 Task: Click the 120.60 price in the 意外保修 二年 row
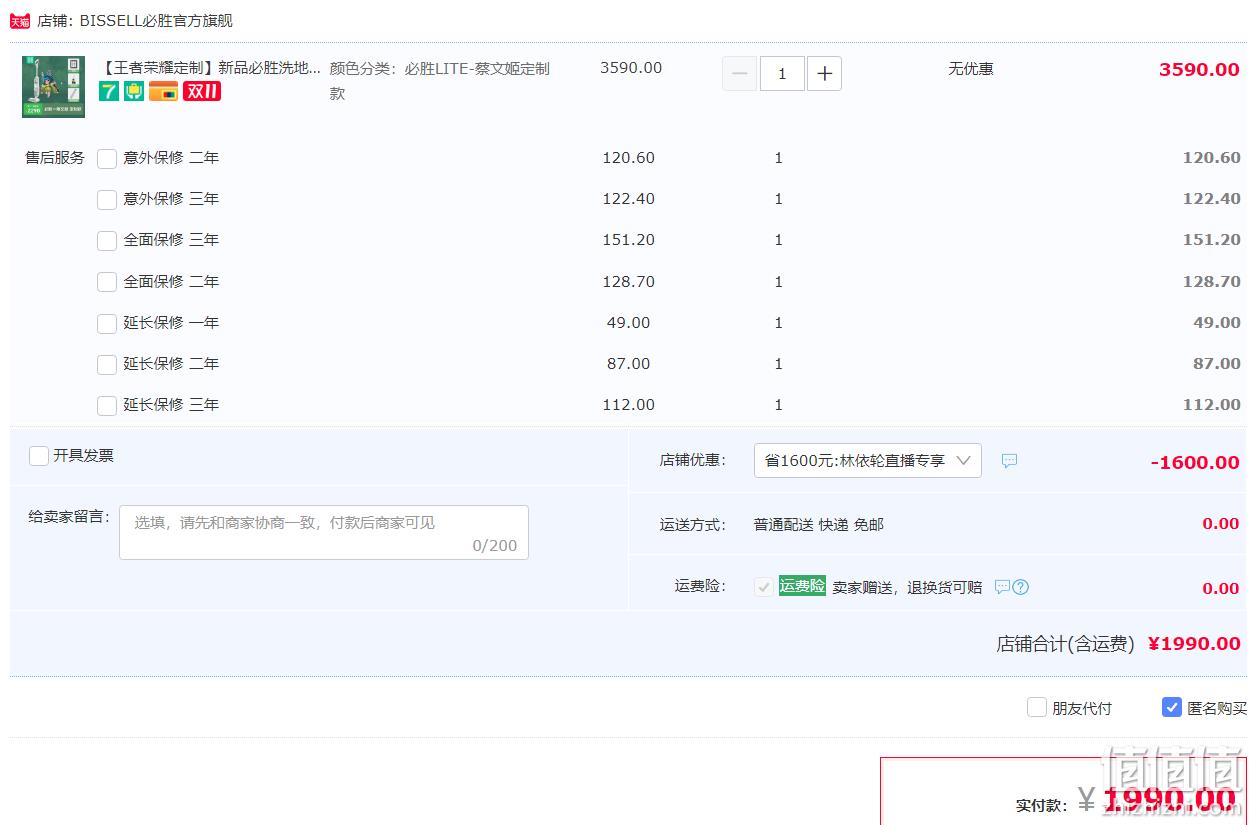(x=628, y=158)
